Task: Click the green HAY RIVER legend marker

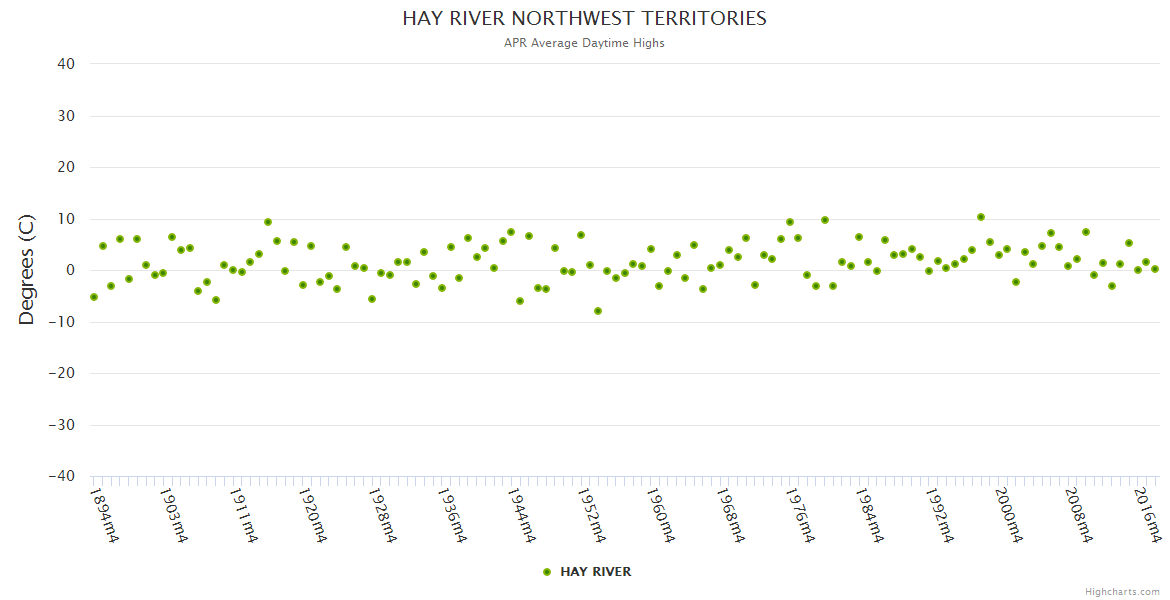Action: 546,572
